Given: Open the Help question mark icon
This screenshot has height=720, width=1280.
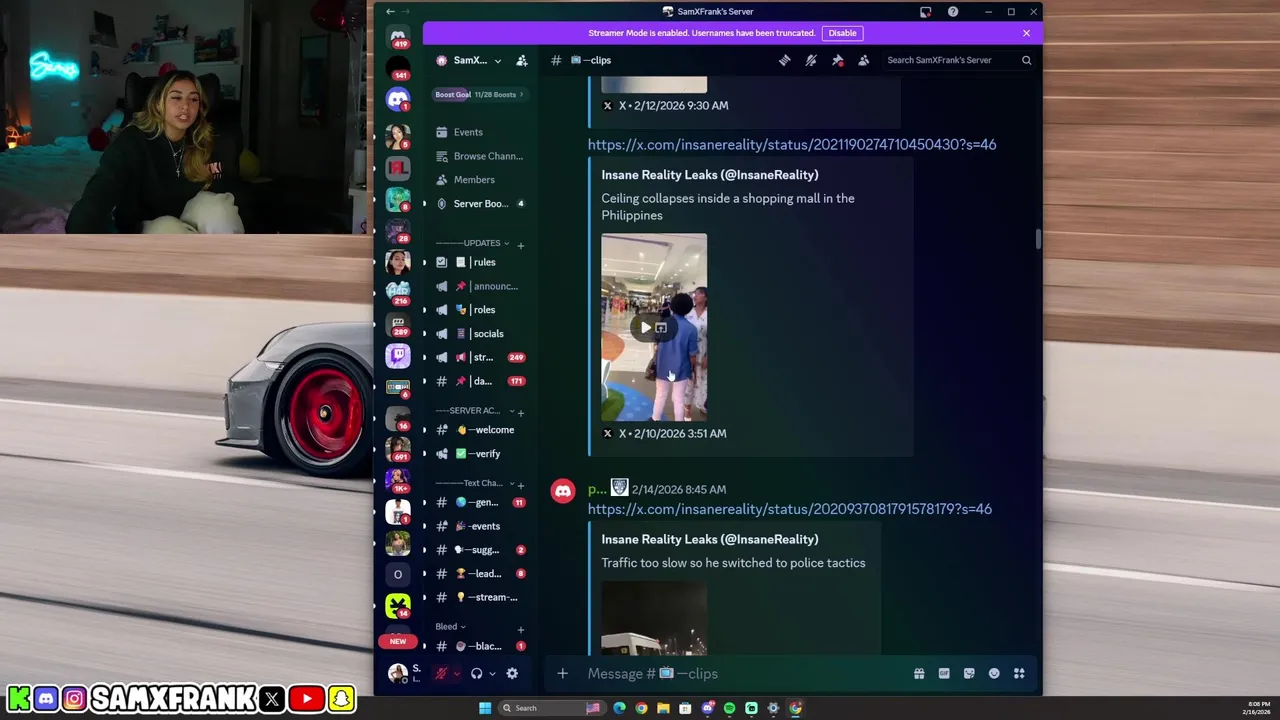Looking at the screenshot, I should [x=953, y=12].
